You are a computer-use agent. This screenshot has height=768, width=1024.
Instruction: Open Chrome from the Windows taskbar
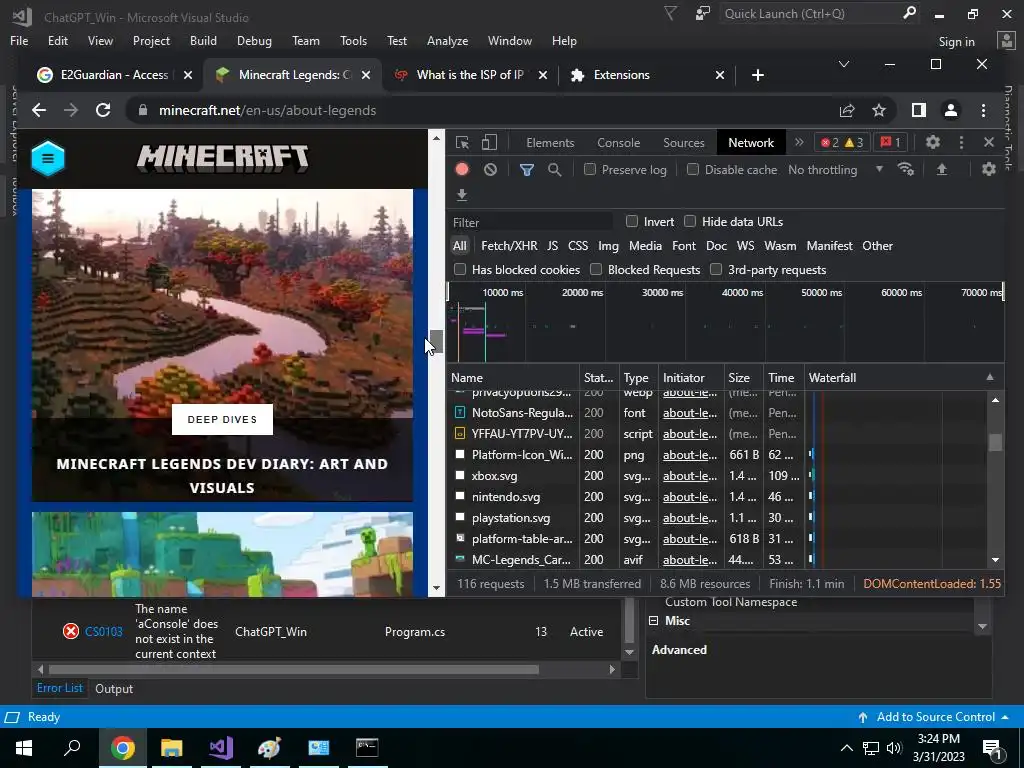122,748
